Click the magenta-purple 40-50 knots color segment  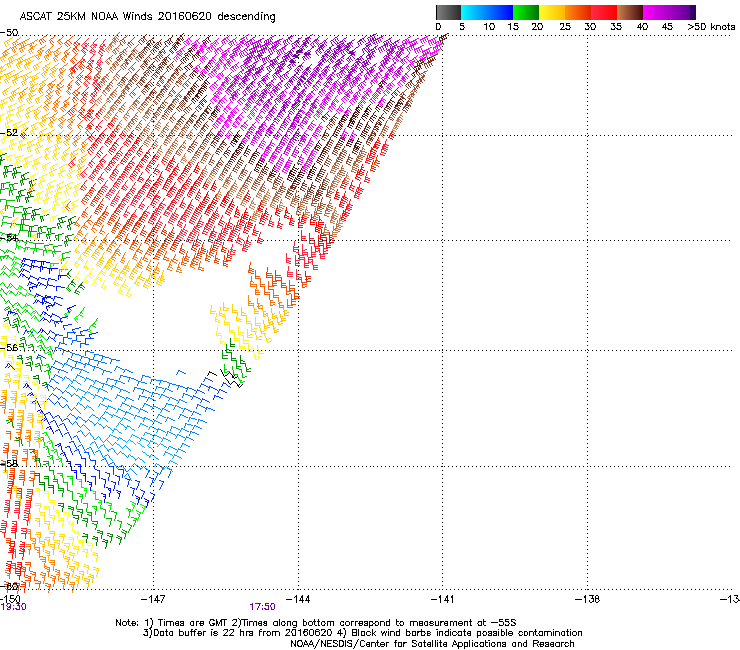point(669,12)
